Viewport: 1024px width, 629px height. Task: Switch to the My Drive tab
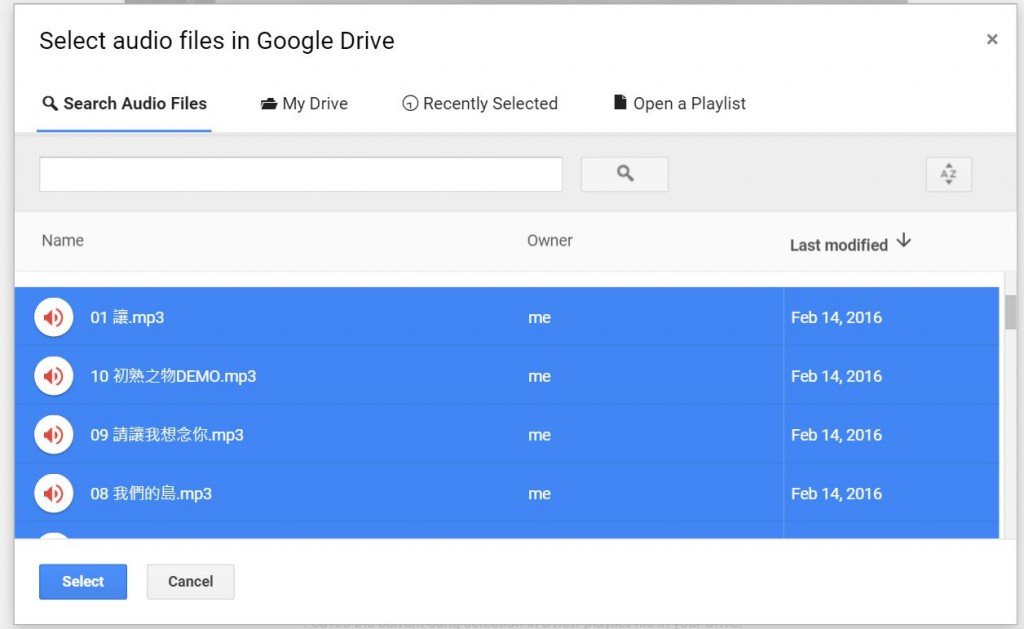pyautogui.click(x=304, y=103)
